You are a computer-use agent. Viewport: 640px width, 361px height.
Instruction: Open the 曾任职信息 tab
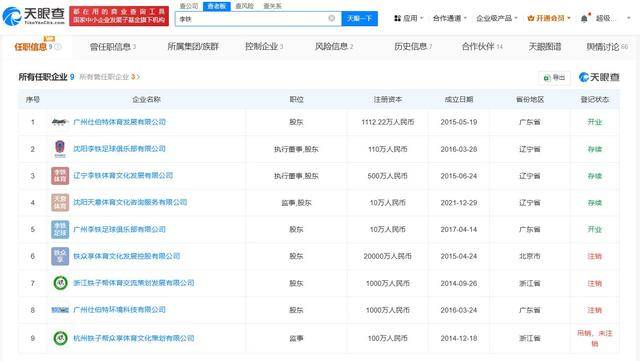tap(113, 47)
